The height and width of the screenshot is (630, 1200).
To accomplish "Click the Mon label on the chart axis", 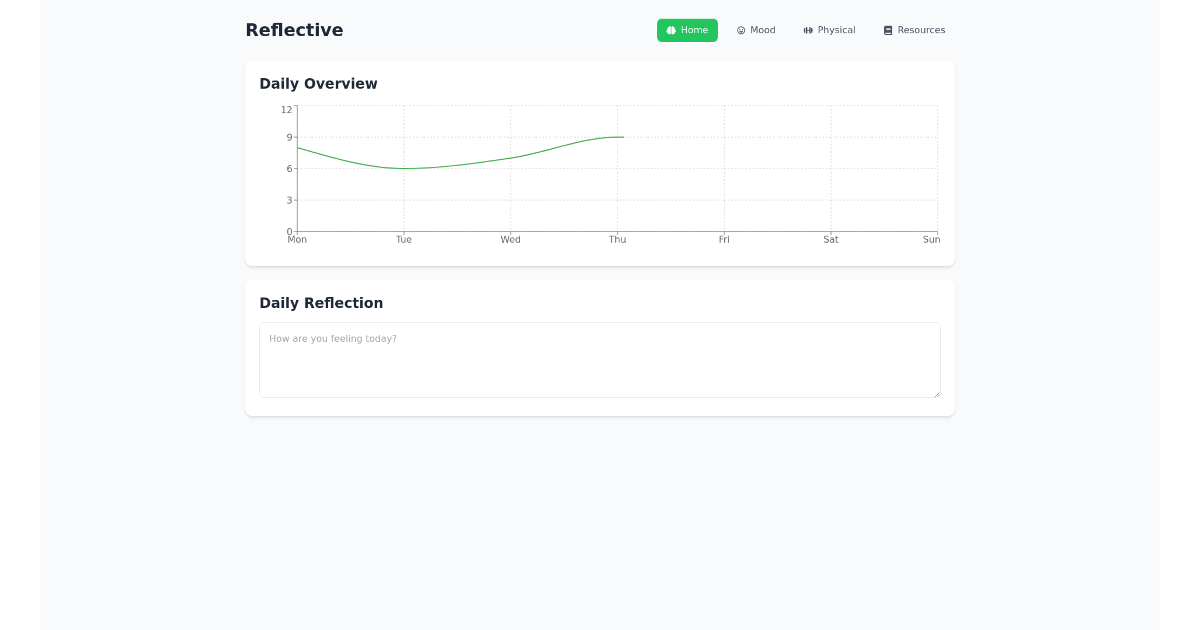I will click(x=297, y=239).
